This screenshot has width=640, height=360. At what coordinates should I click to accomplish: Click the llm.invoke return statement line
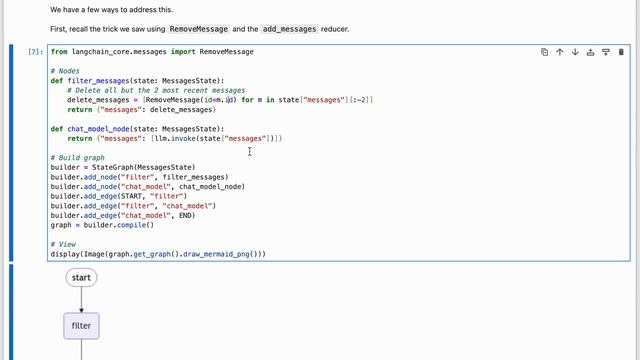[x=175, y=138]
